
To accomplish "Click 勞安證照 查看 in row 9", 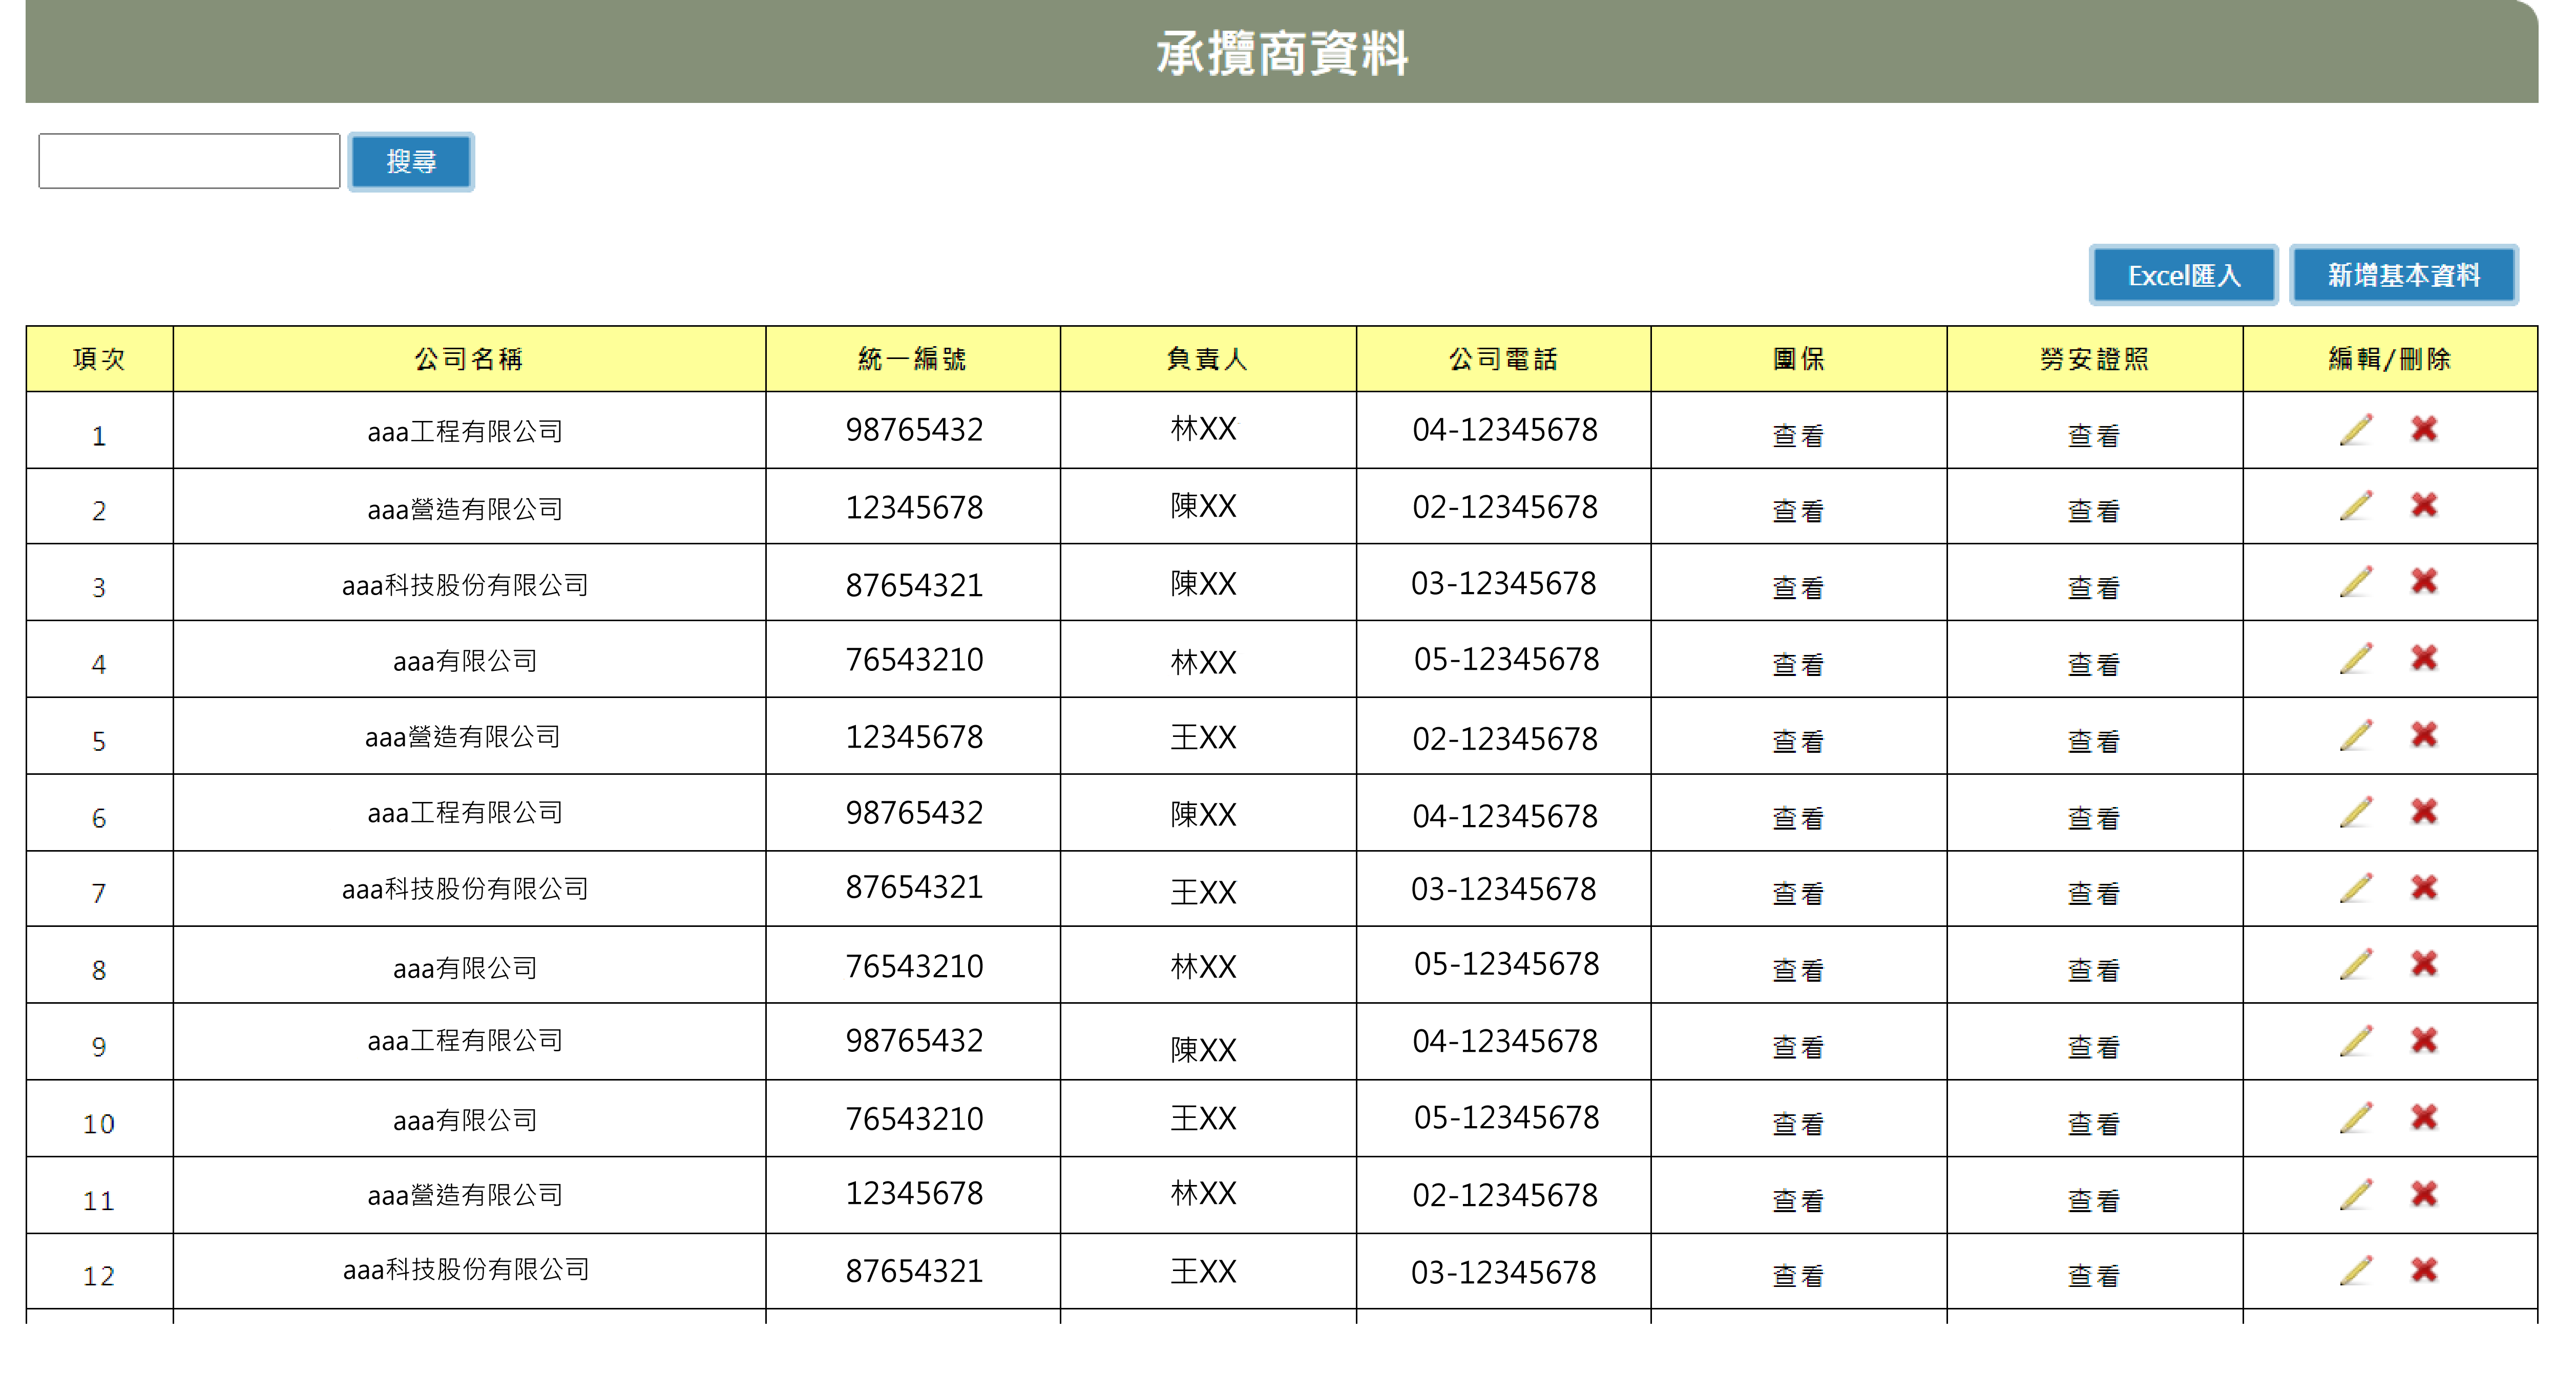I will tap(2093, 1047).
